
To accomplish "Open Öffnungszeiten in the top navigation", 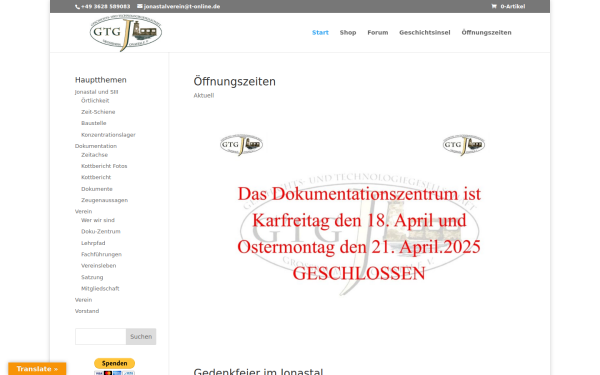I will [486, 33].
